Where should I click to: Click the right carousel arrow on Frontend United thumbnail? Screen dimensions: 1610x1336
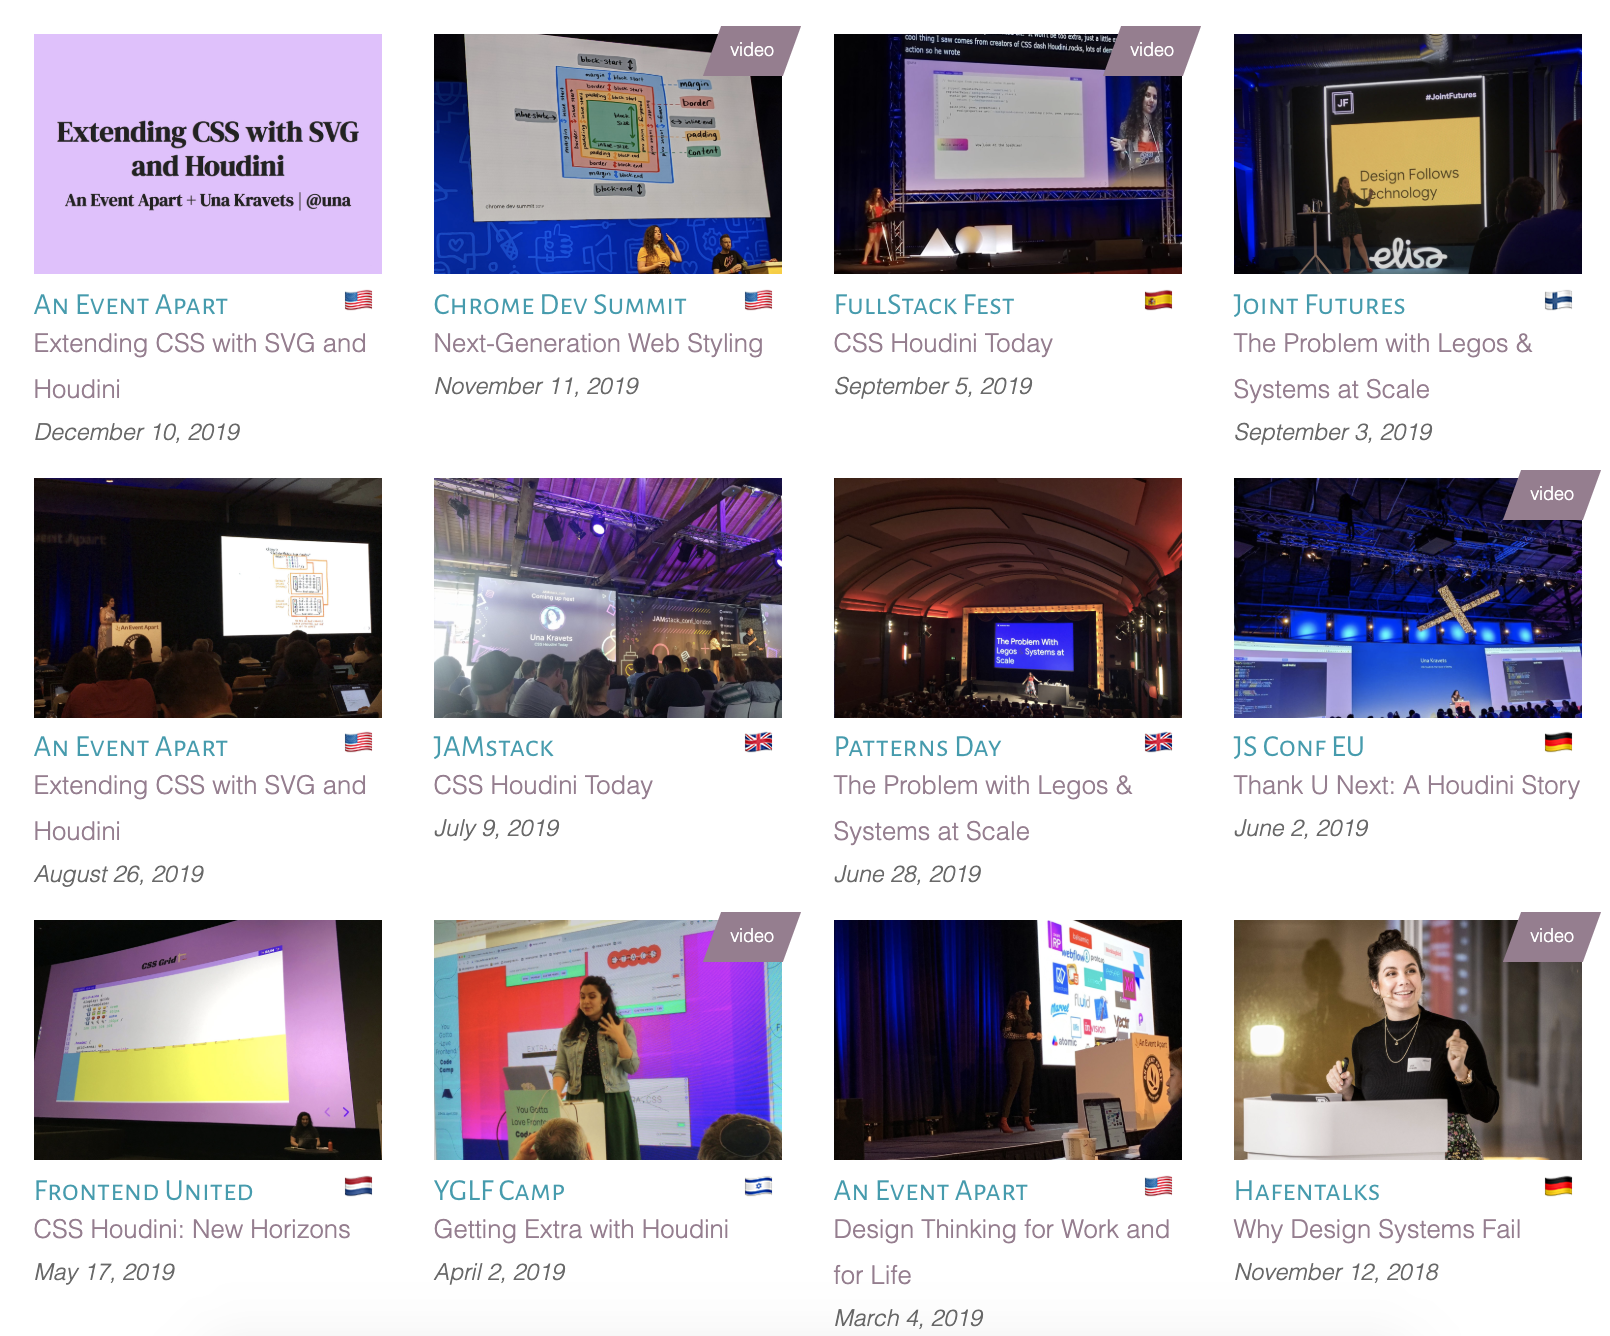pos(345,1111)
